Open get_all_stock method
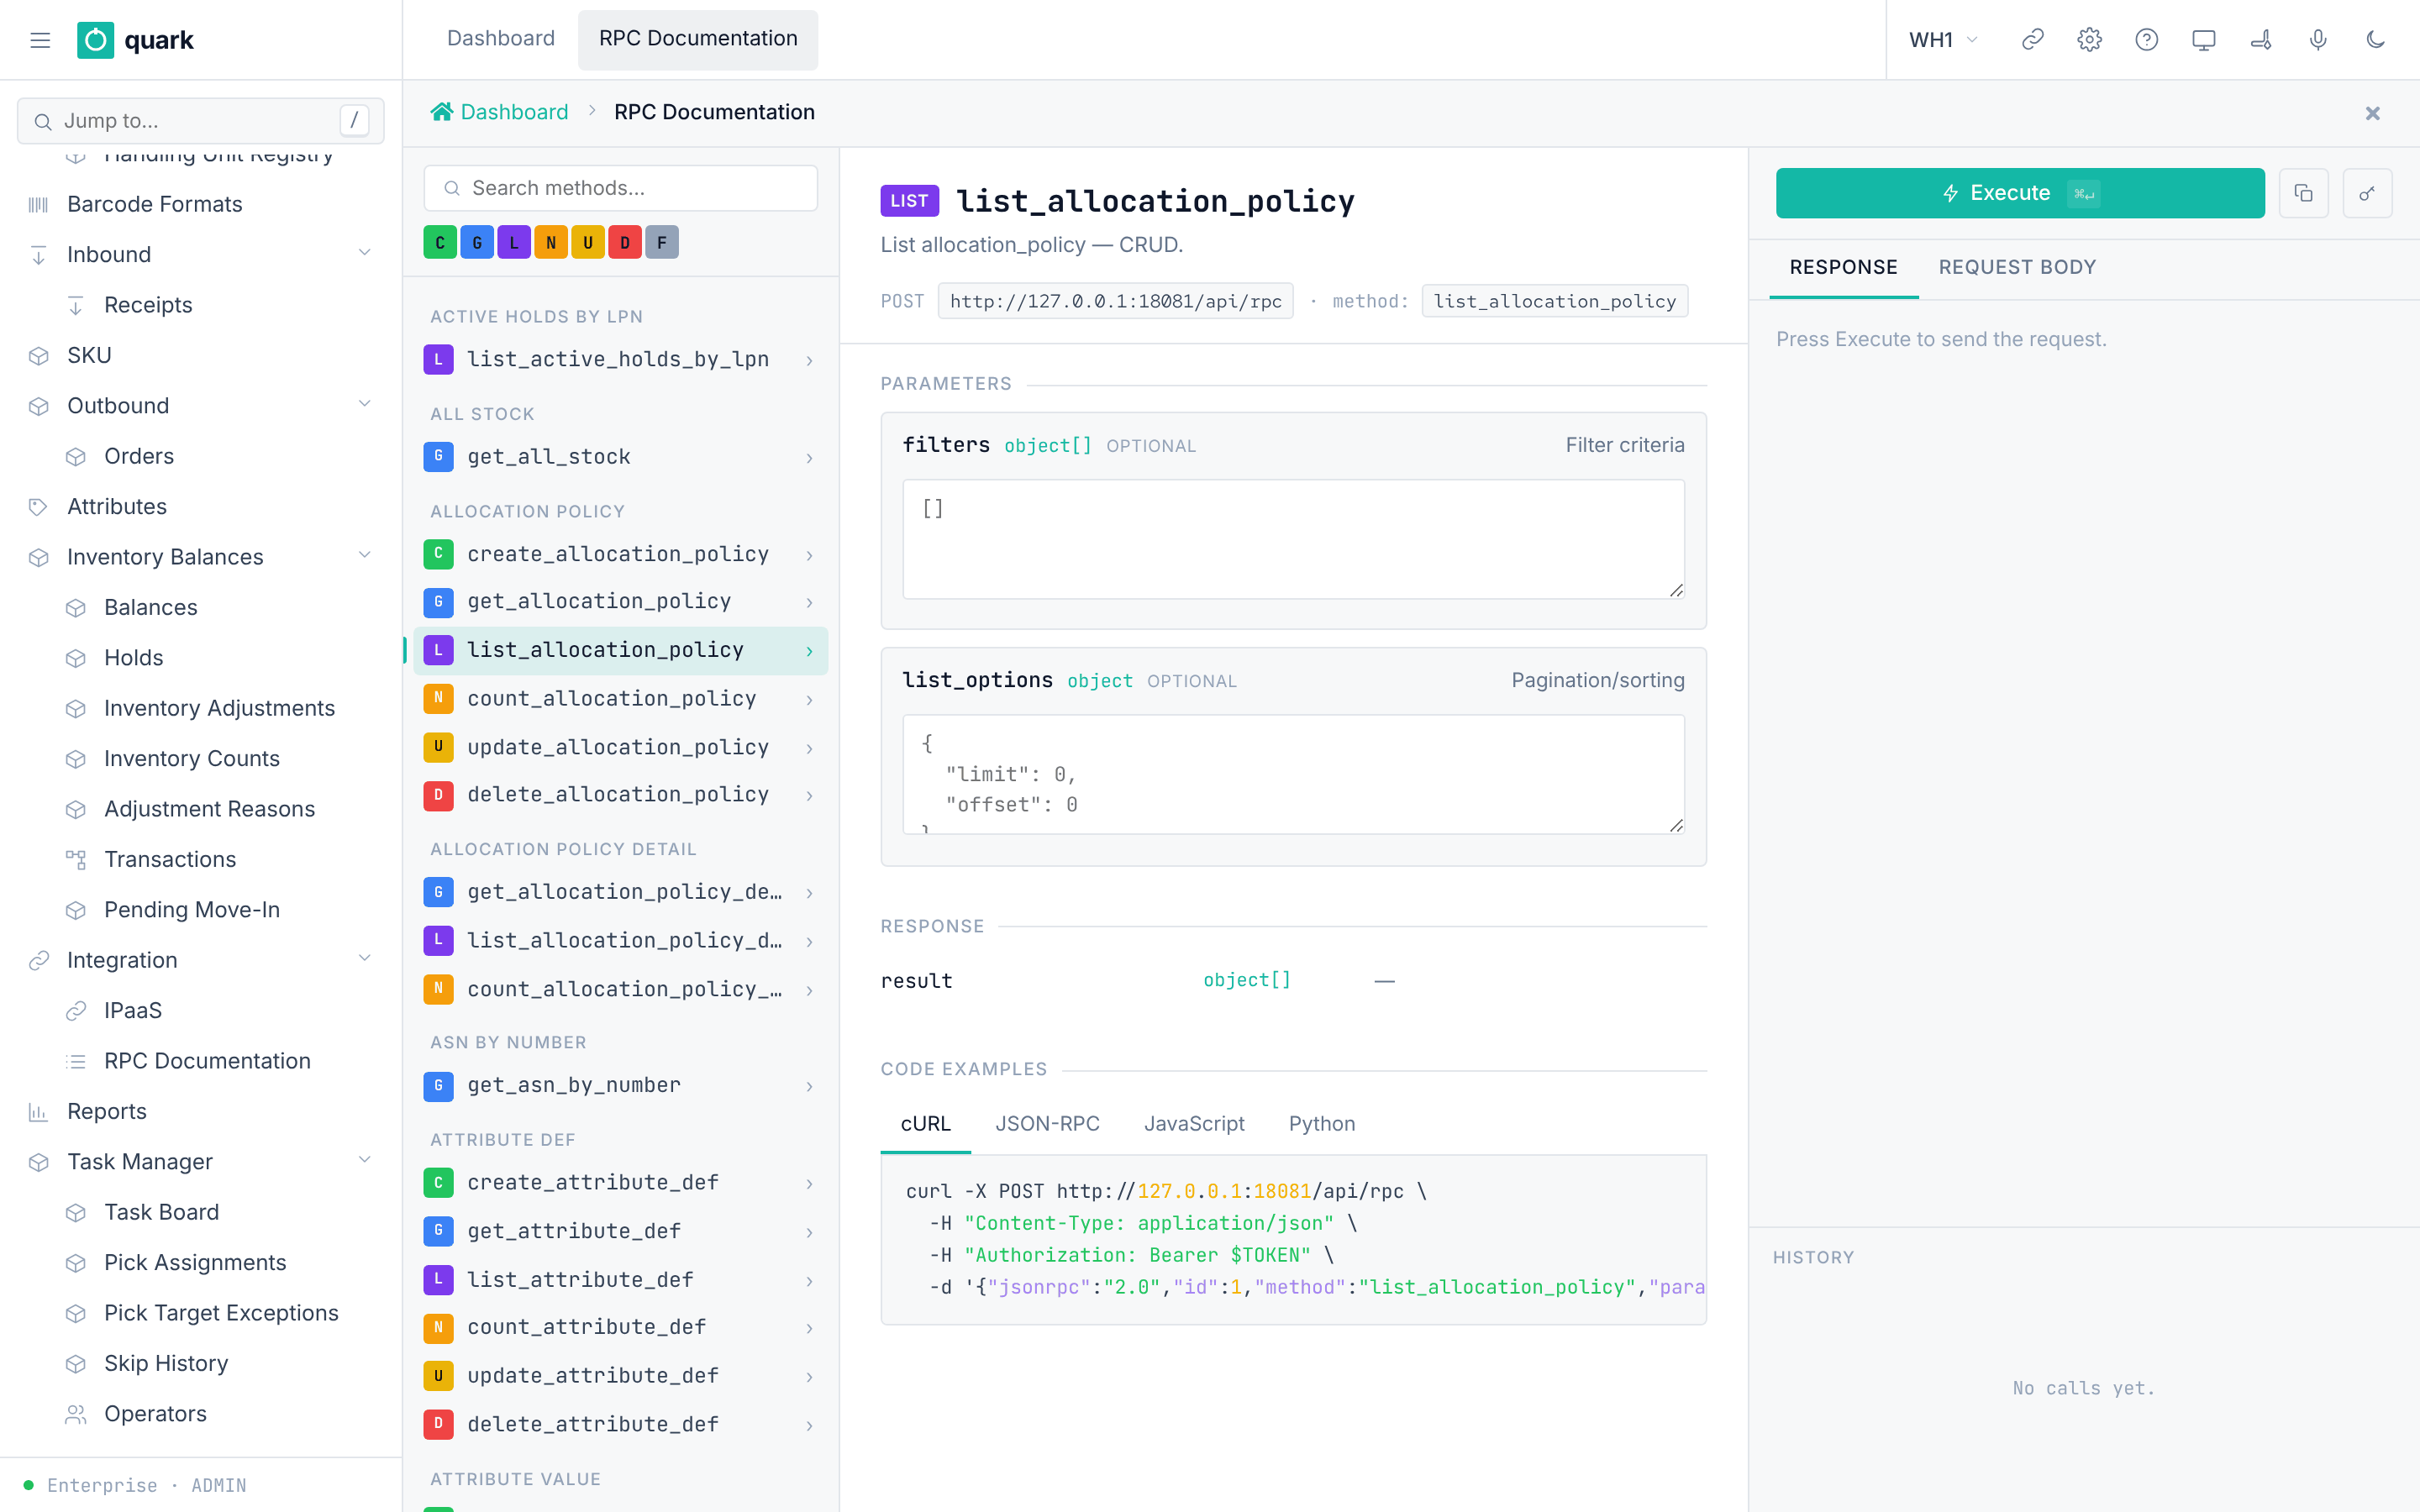The height and width of the screenshot is (1512, 2420). click(620, 457)
